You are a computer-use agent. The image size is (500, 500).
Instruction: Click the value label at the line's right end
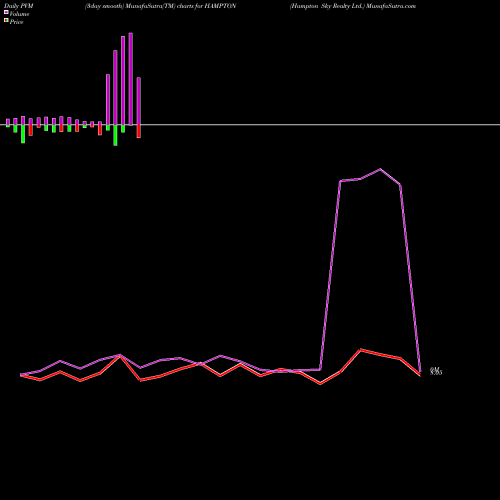436,371
